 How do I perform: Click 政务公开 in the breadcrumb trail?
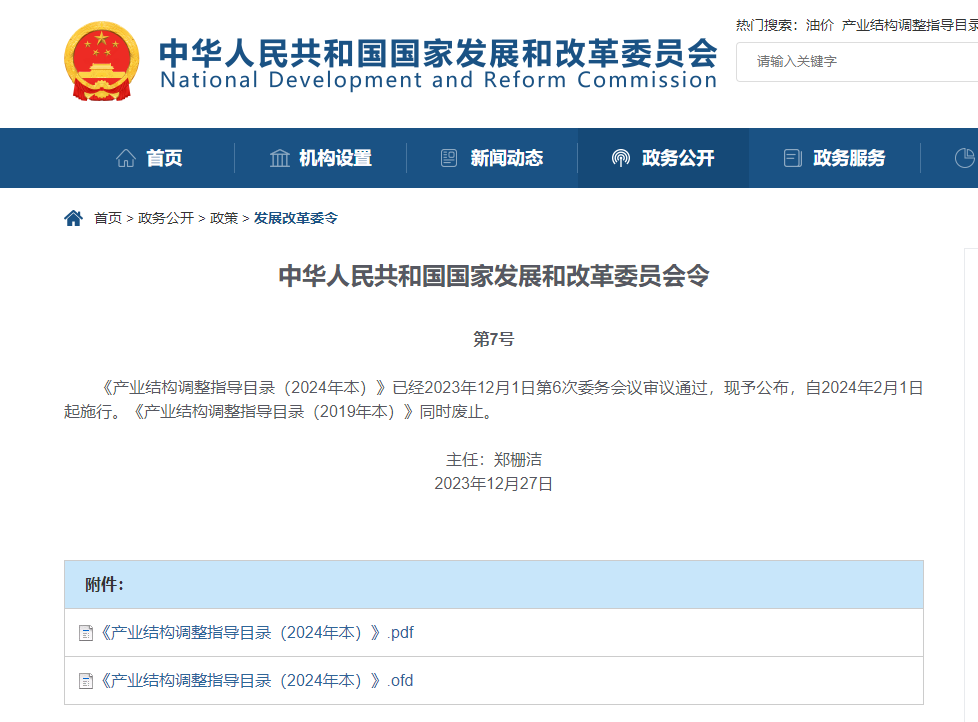[x=160, y=218]
